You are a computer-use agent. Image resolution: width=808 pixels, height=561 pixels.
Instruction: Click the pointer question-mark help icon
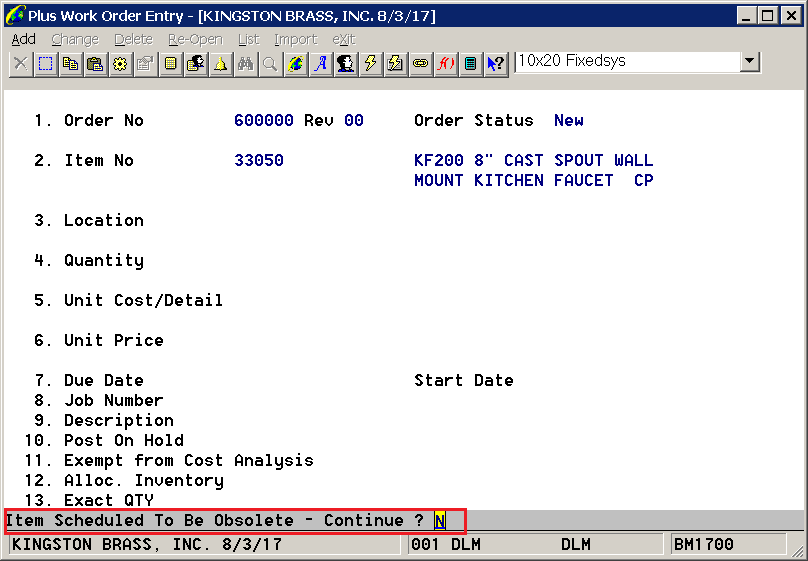pyautogui.click(x=496, y=64)
